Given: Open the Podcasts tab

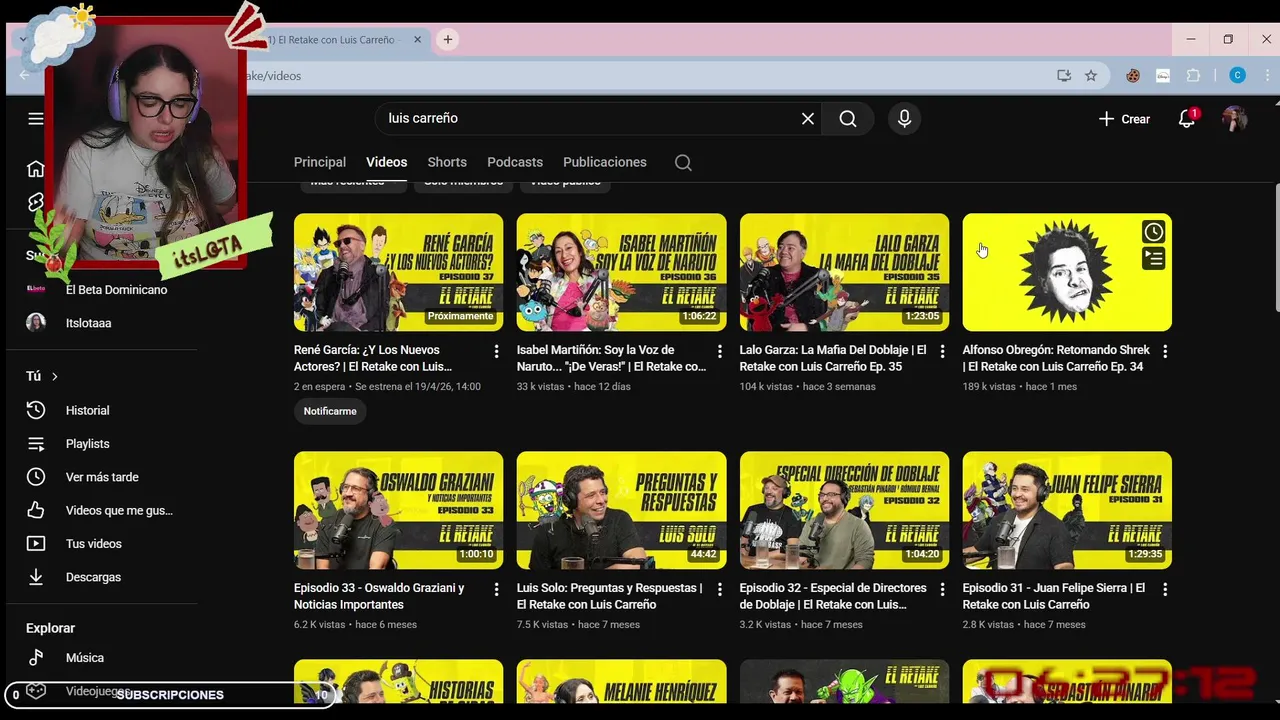Looking at the screenshot, I should click(x=515, y=162).
